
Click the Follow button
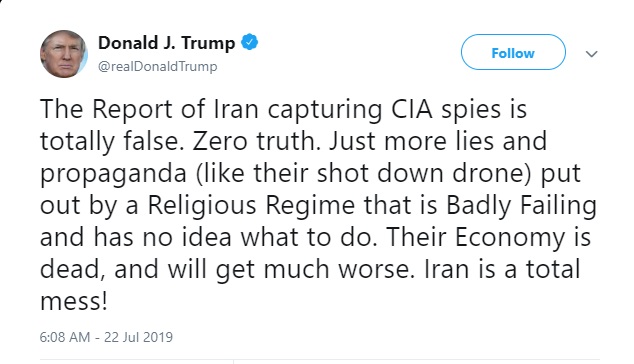(513, 52)
